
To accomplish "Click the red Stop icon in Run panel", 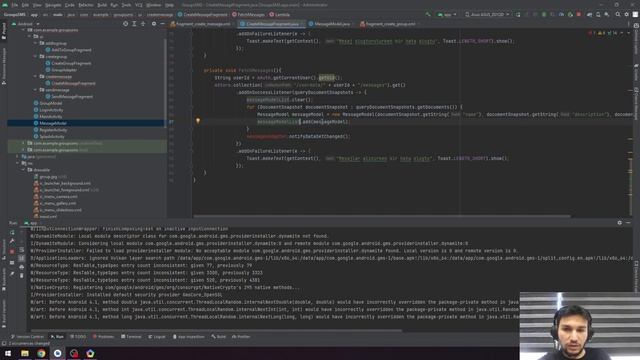I will (x=12, y=252).
